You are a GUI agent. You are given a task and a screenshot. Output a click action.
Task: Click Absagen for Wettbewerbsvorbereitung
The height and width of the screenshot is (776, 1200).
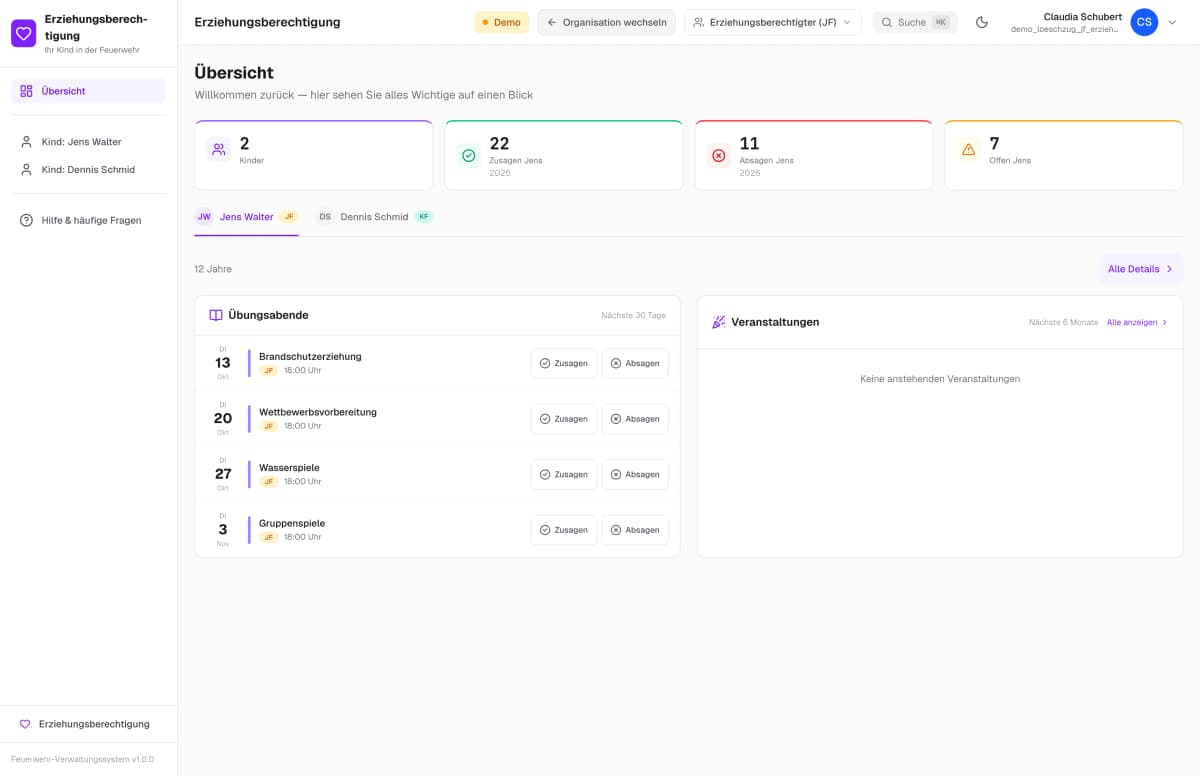[x=635, y=419]
